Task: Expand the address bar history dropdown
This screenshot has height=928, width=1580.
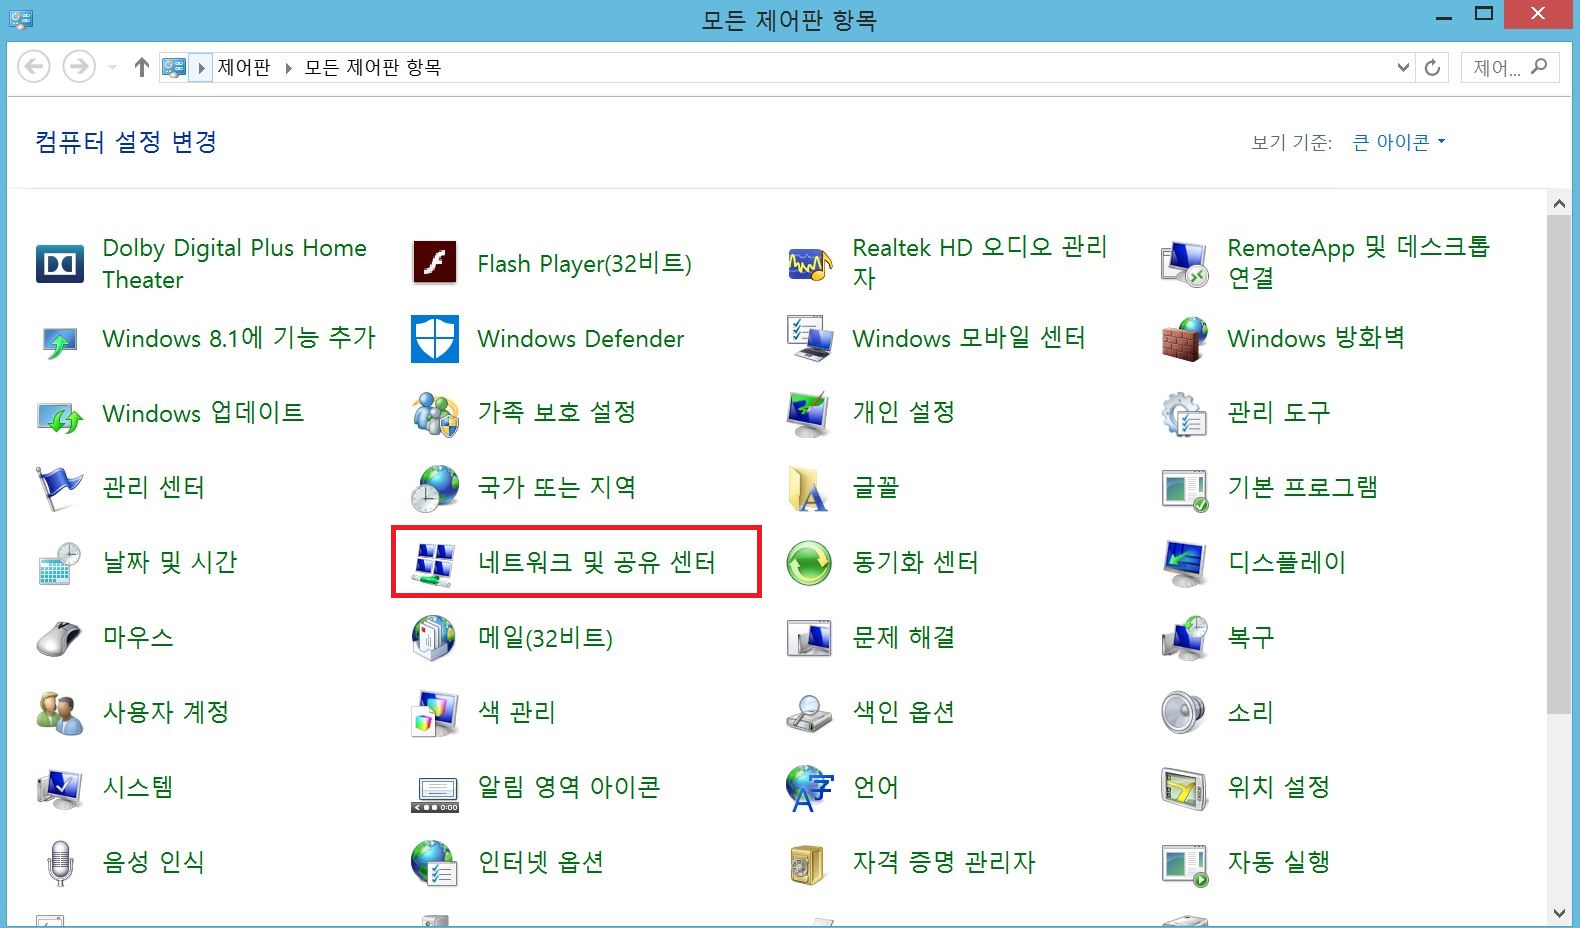Action: 1403,67
